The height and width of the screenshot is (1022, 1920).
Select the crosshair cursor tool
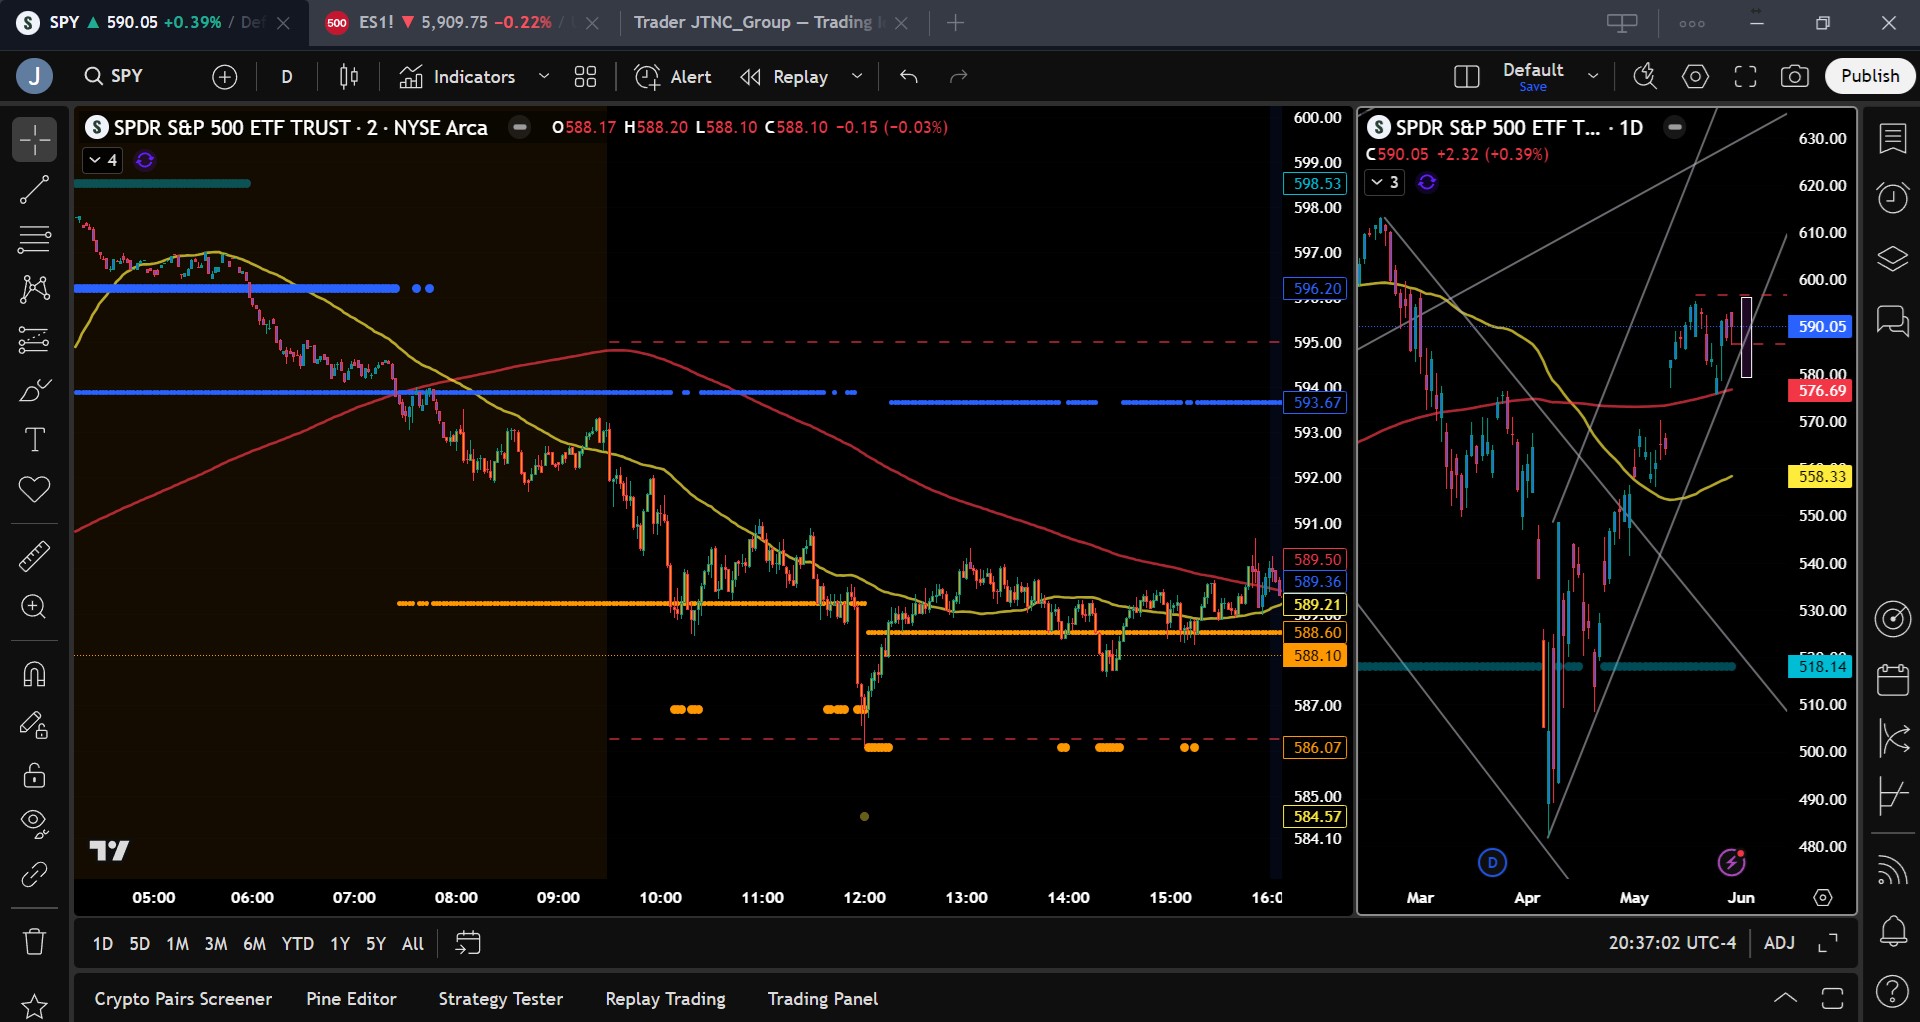click(34, 140)
